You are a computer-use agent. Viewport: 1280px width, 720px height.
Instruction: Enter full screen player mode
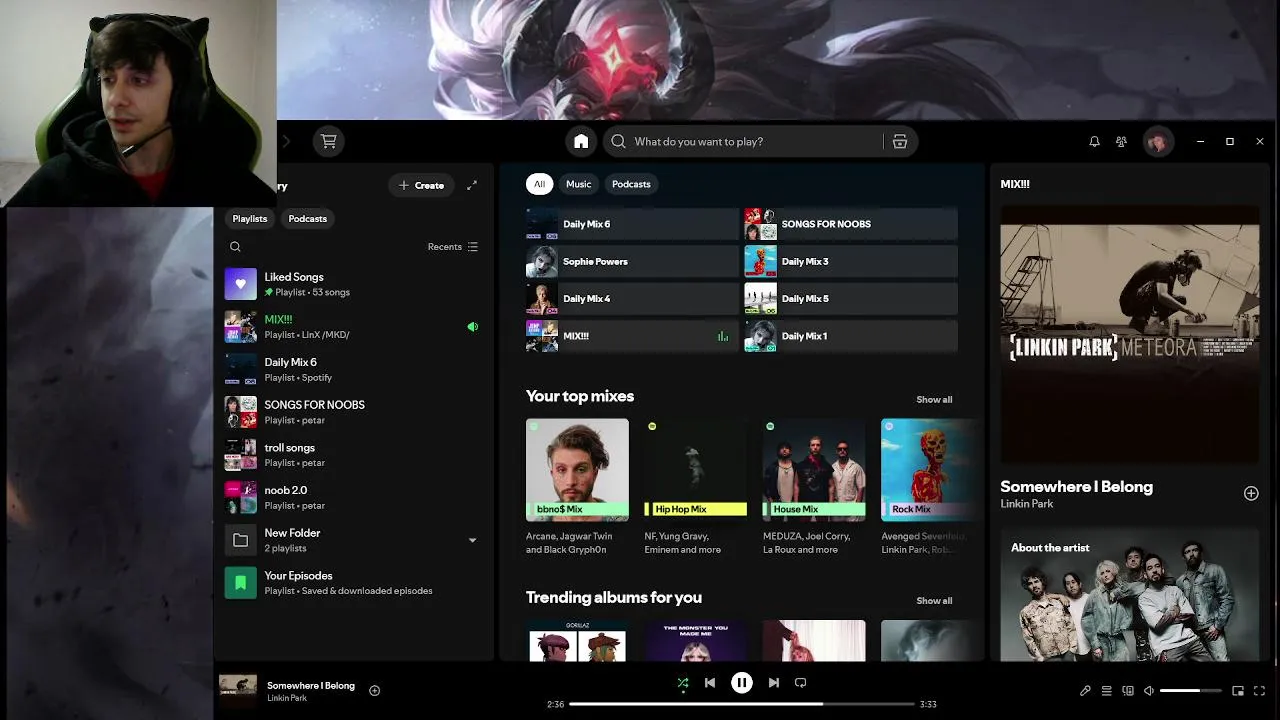(x=1259, y=691)
